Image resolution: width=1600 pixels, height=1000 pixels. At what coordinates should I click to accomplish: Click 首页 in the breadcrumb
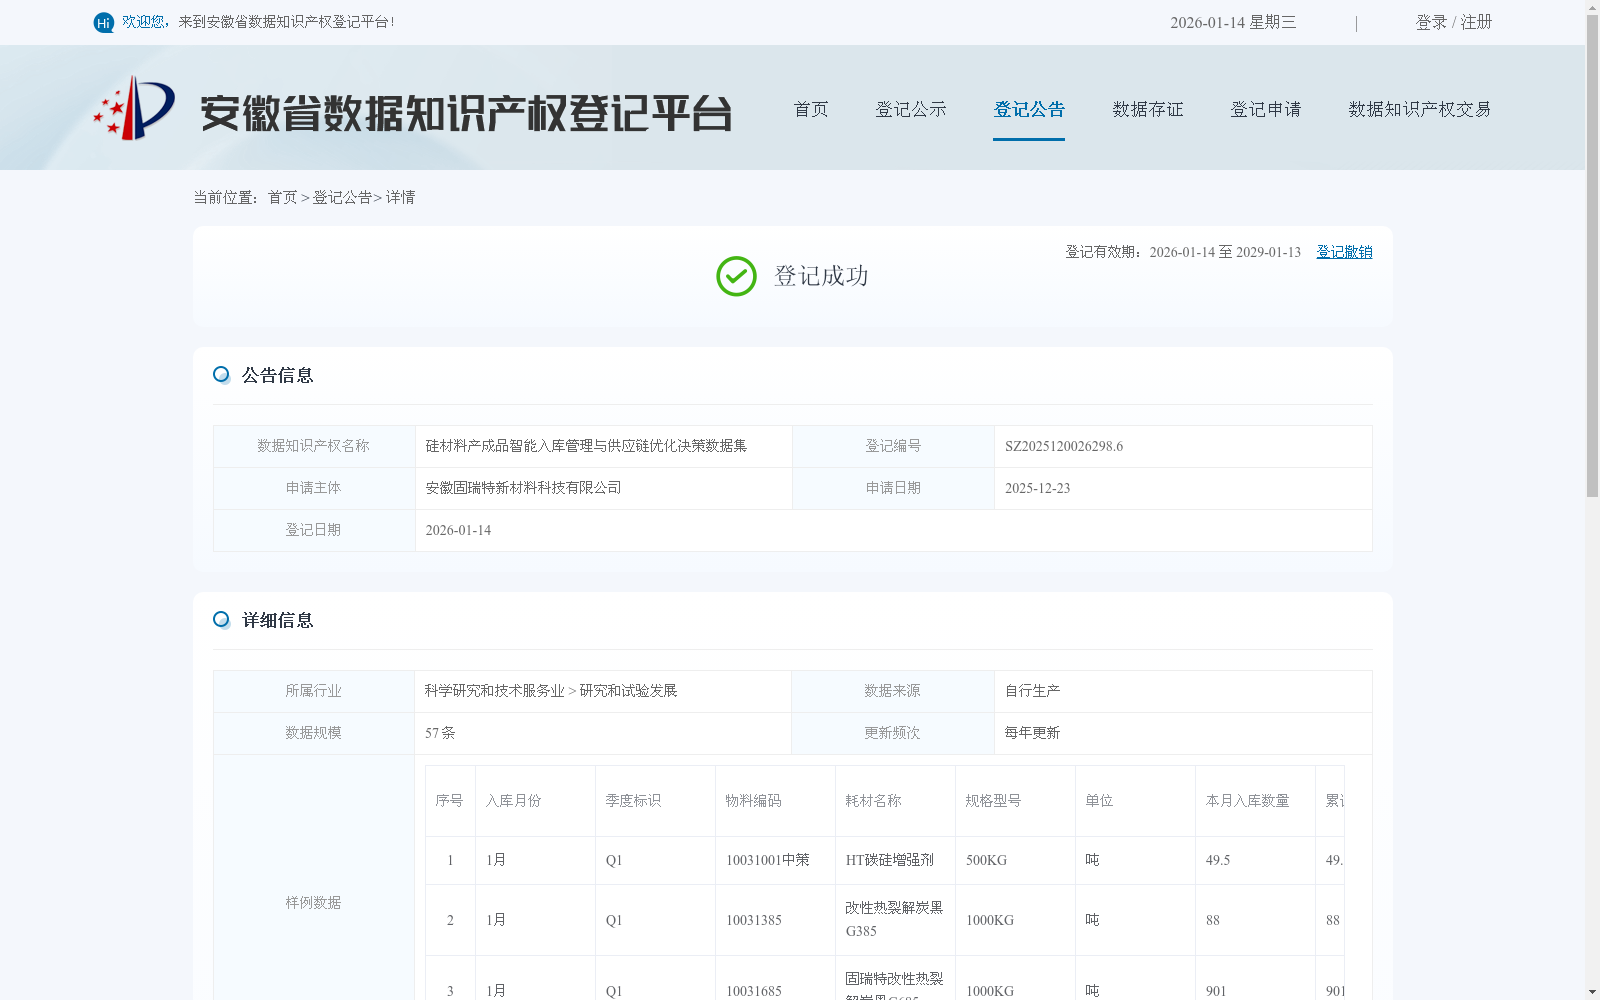[282, 198]
